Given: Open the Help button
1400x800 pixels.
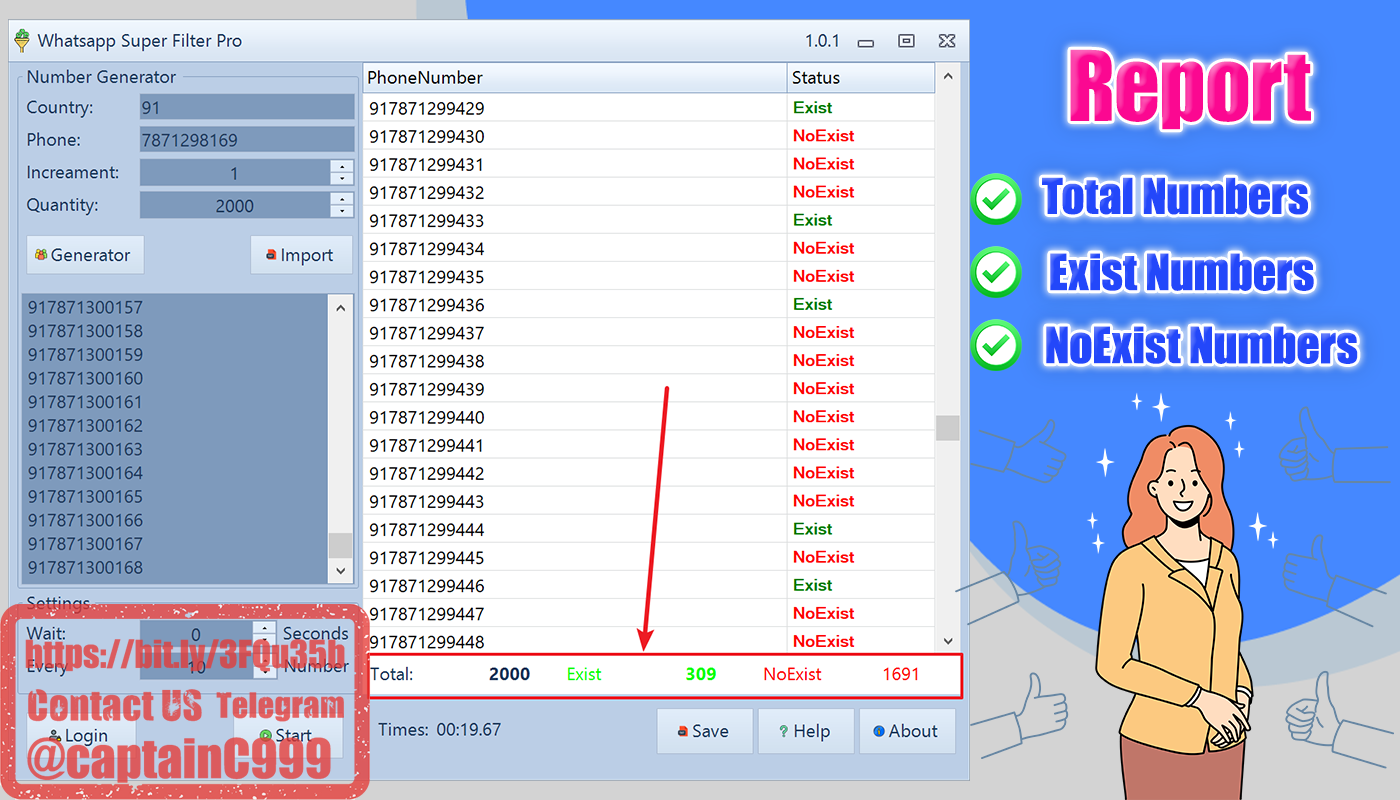Looking at the screenshot, I should pos(806,731).
